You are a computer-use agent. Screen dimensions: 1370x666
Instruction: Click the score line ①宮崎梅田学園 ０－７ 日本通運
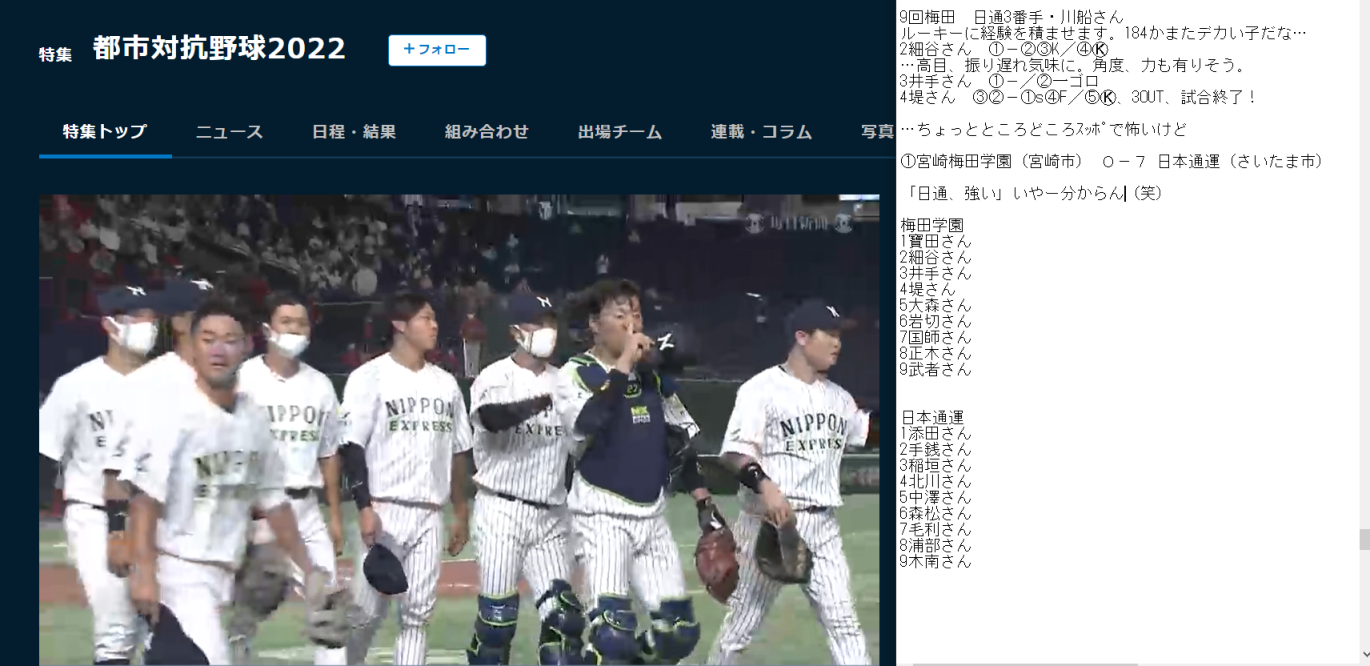click(x=1112, y=161)
